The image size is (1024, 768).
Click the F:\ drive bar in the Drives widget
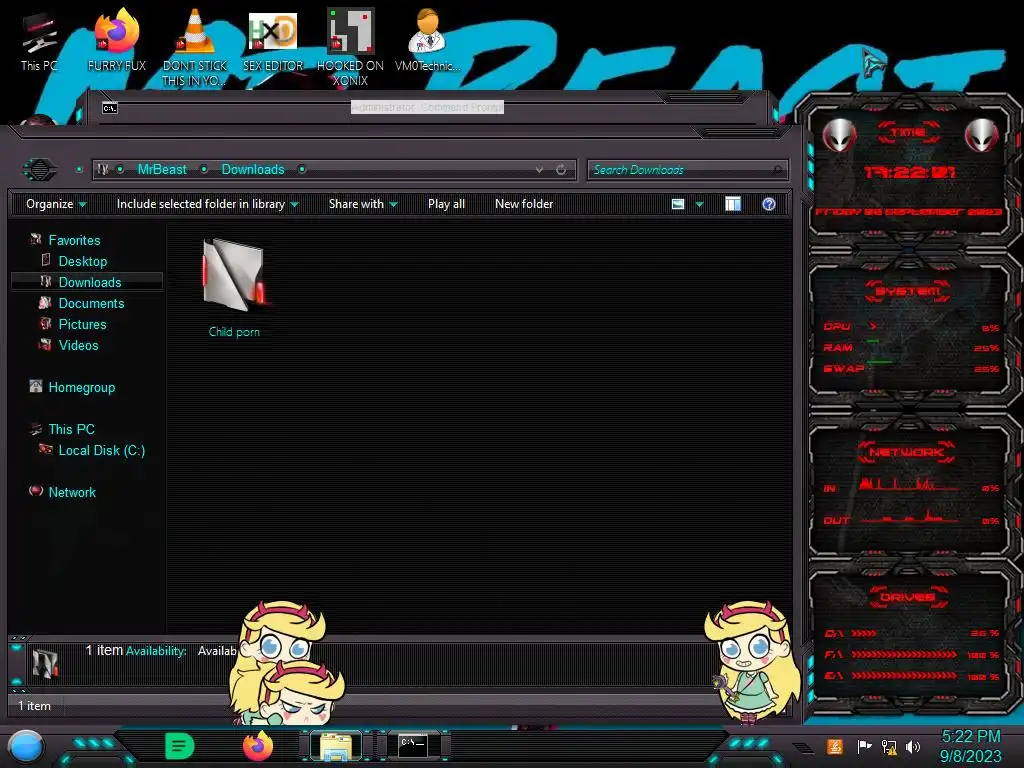[911, 654]
